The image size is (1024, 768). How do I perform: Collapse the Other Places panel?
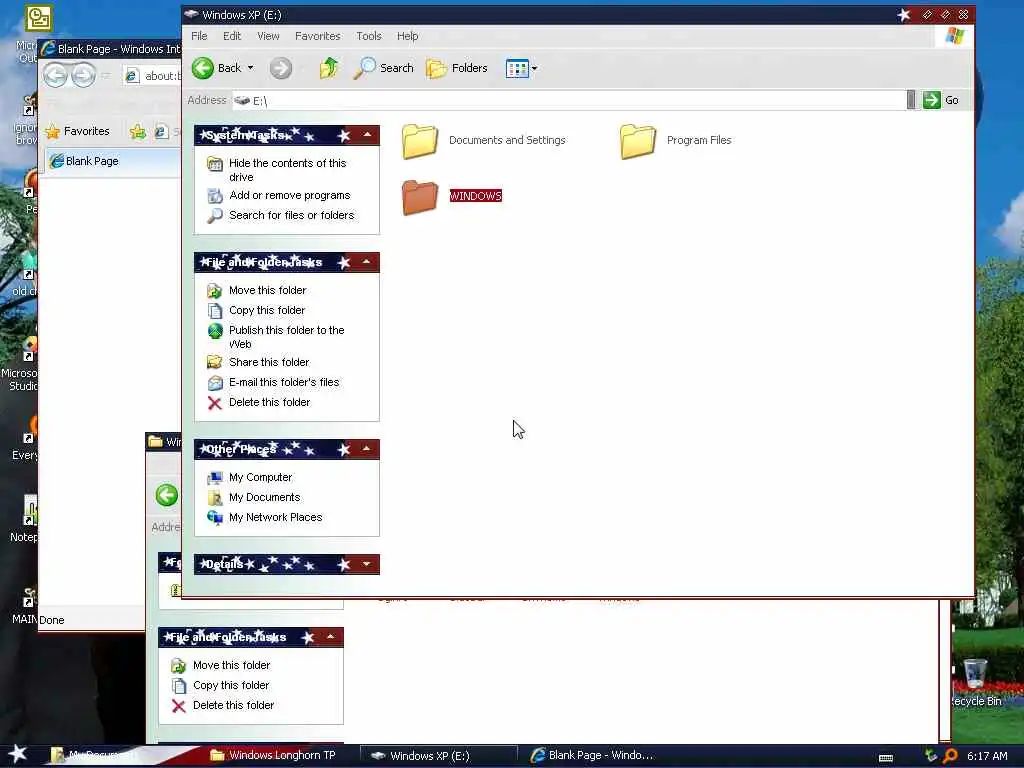[x=366, y=449]
